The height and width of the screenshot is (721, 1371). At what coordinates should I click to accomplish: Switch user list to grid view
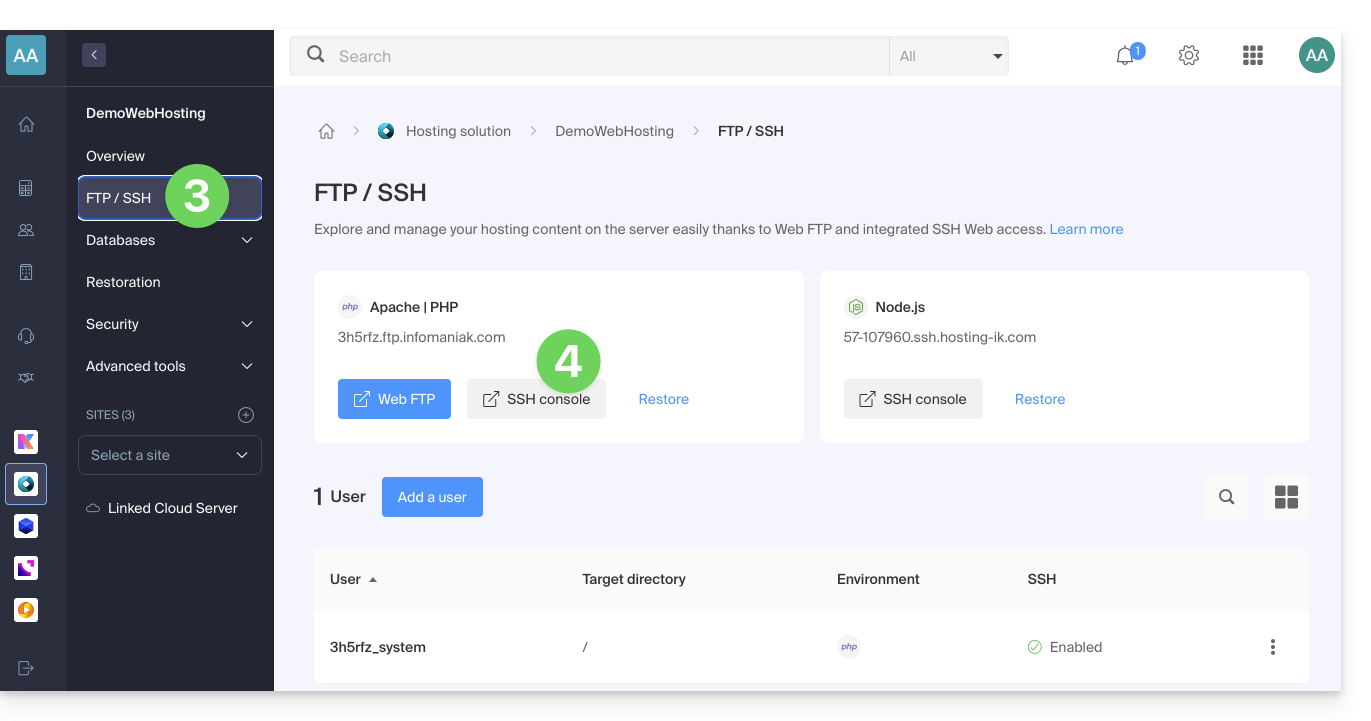(1286, 497)
